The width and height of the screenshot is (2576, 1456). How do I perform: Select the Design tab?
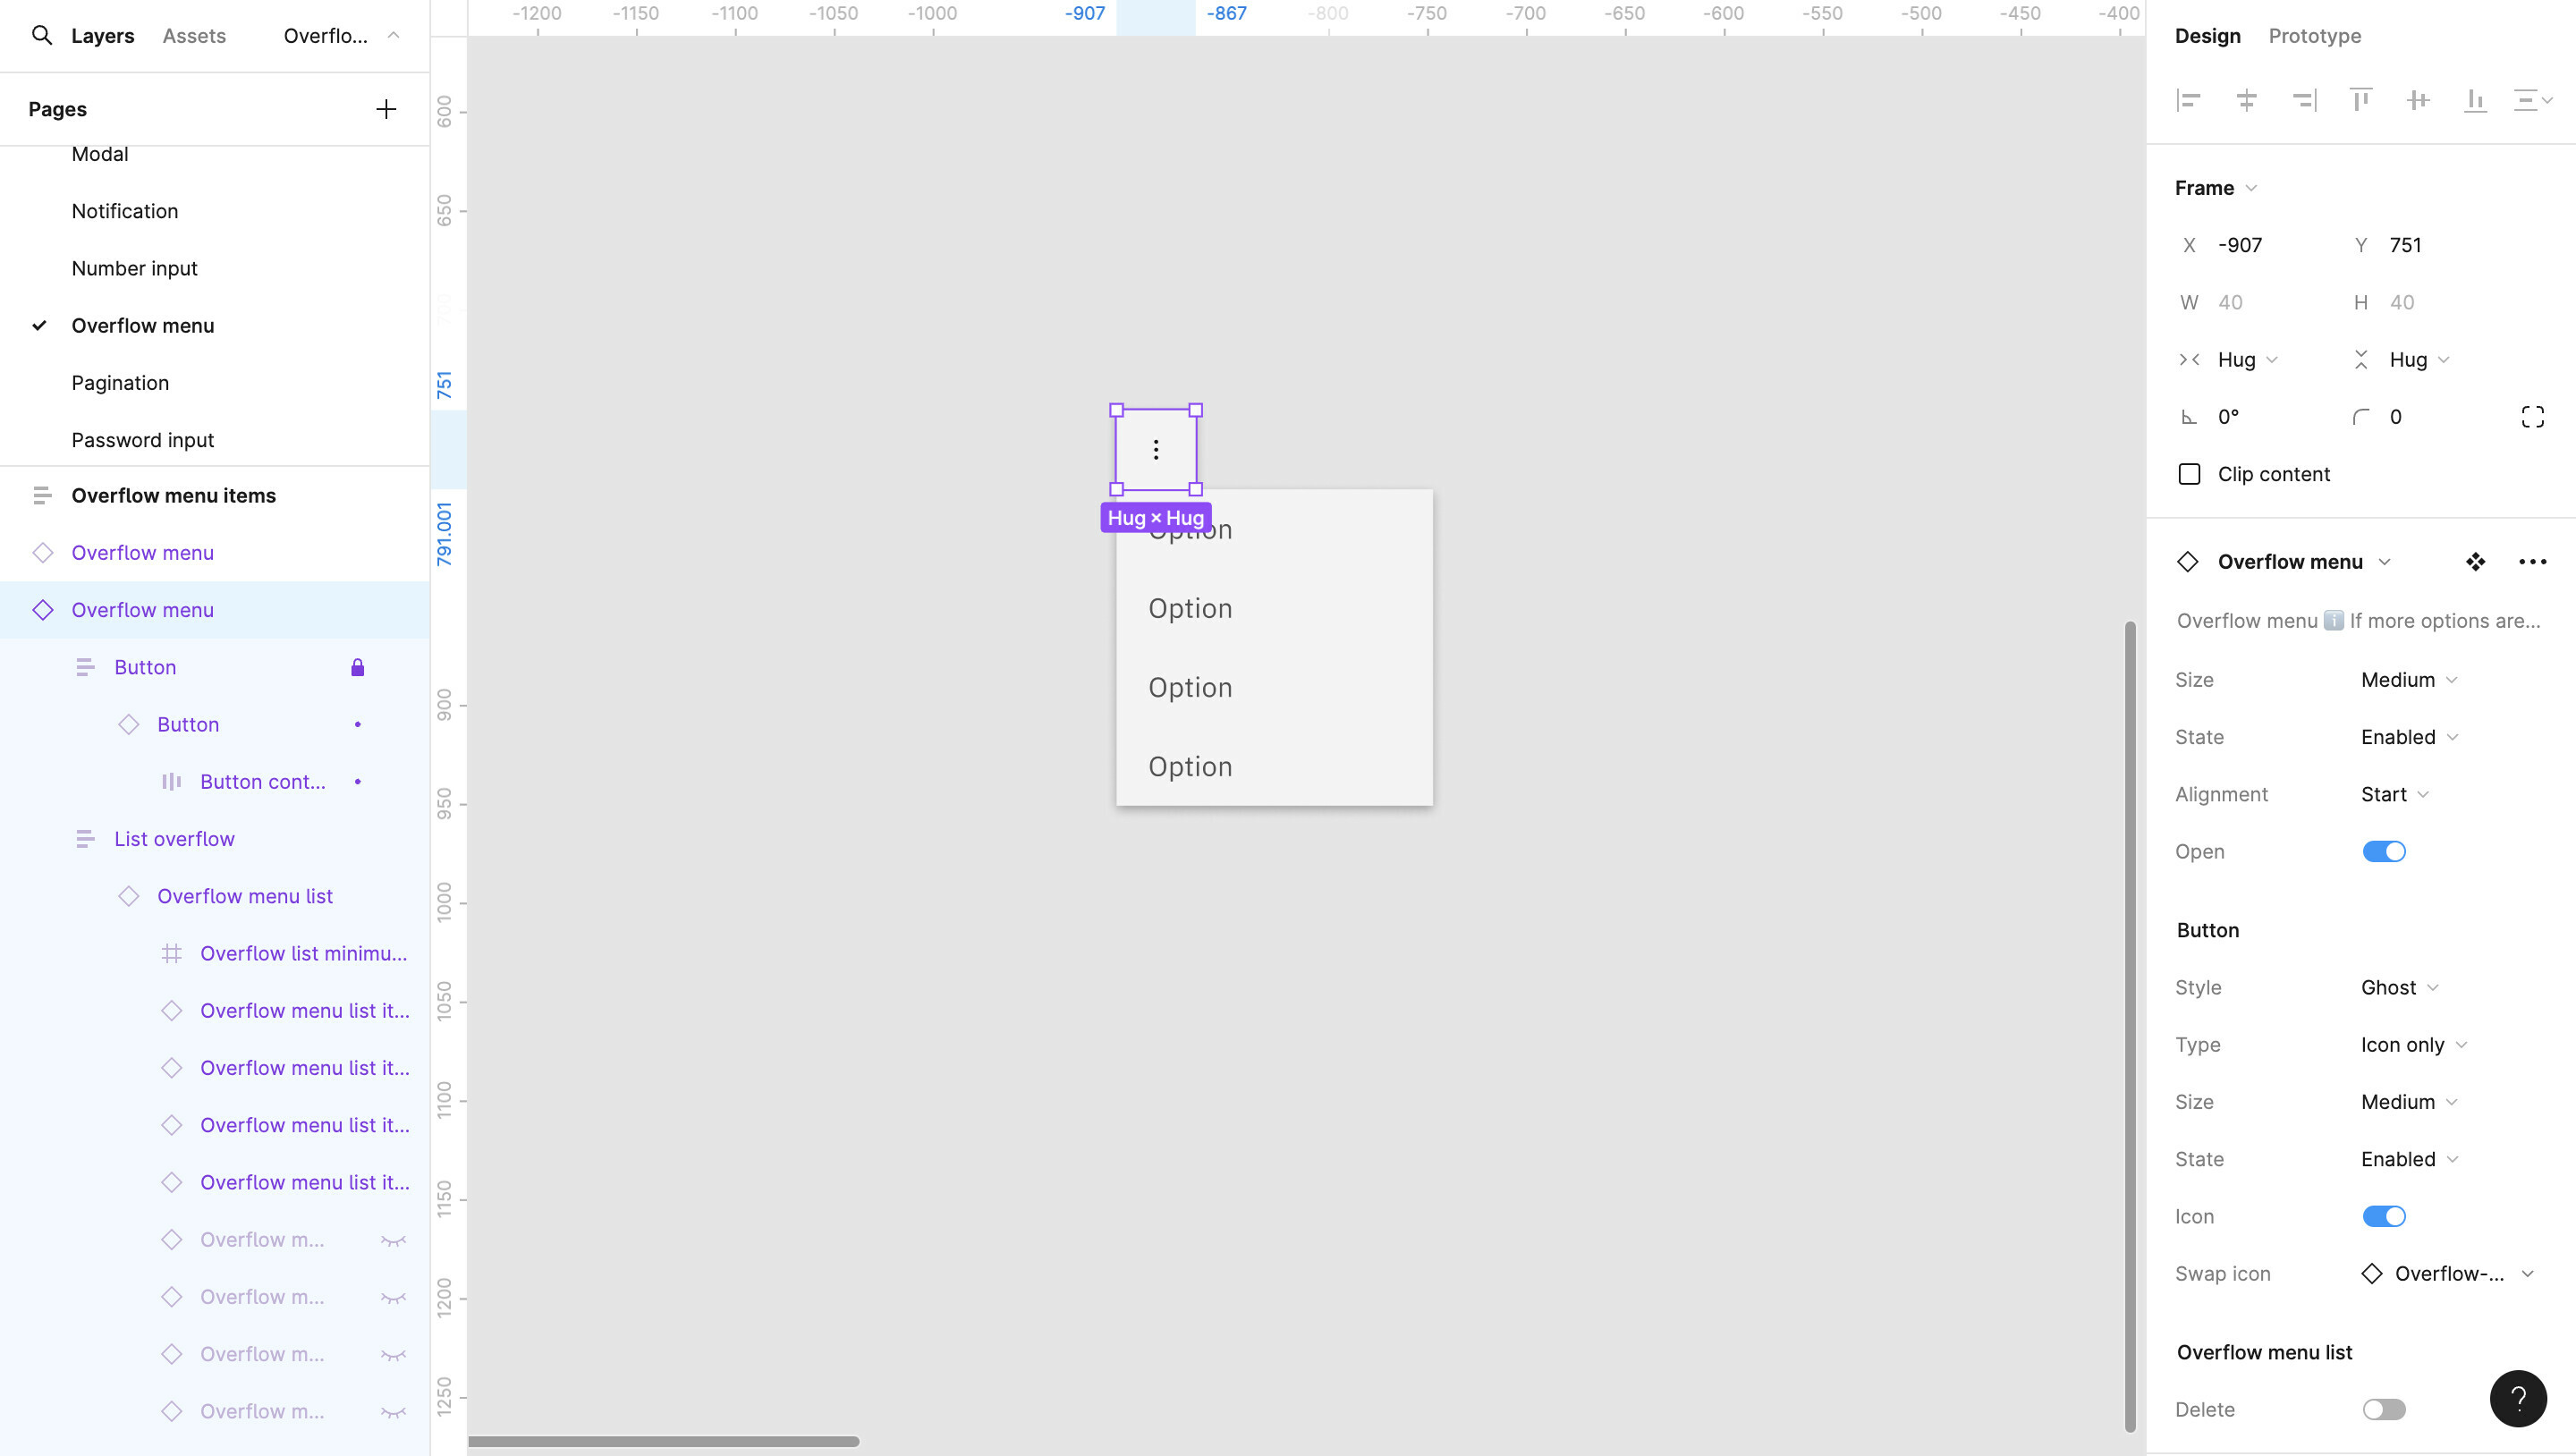tap(2207, 36)
